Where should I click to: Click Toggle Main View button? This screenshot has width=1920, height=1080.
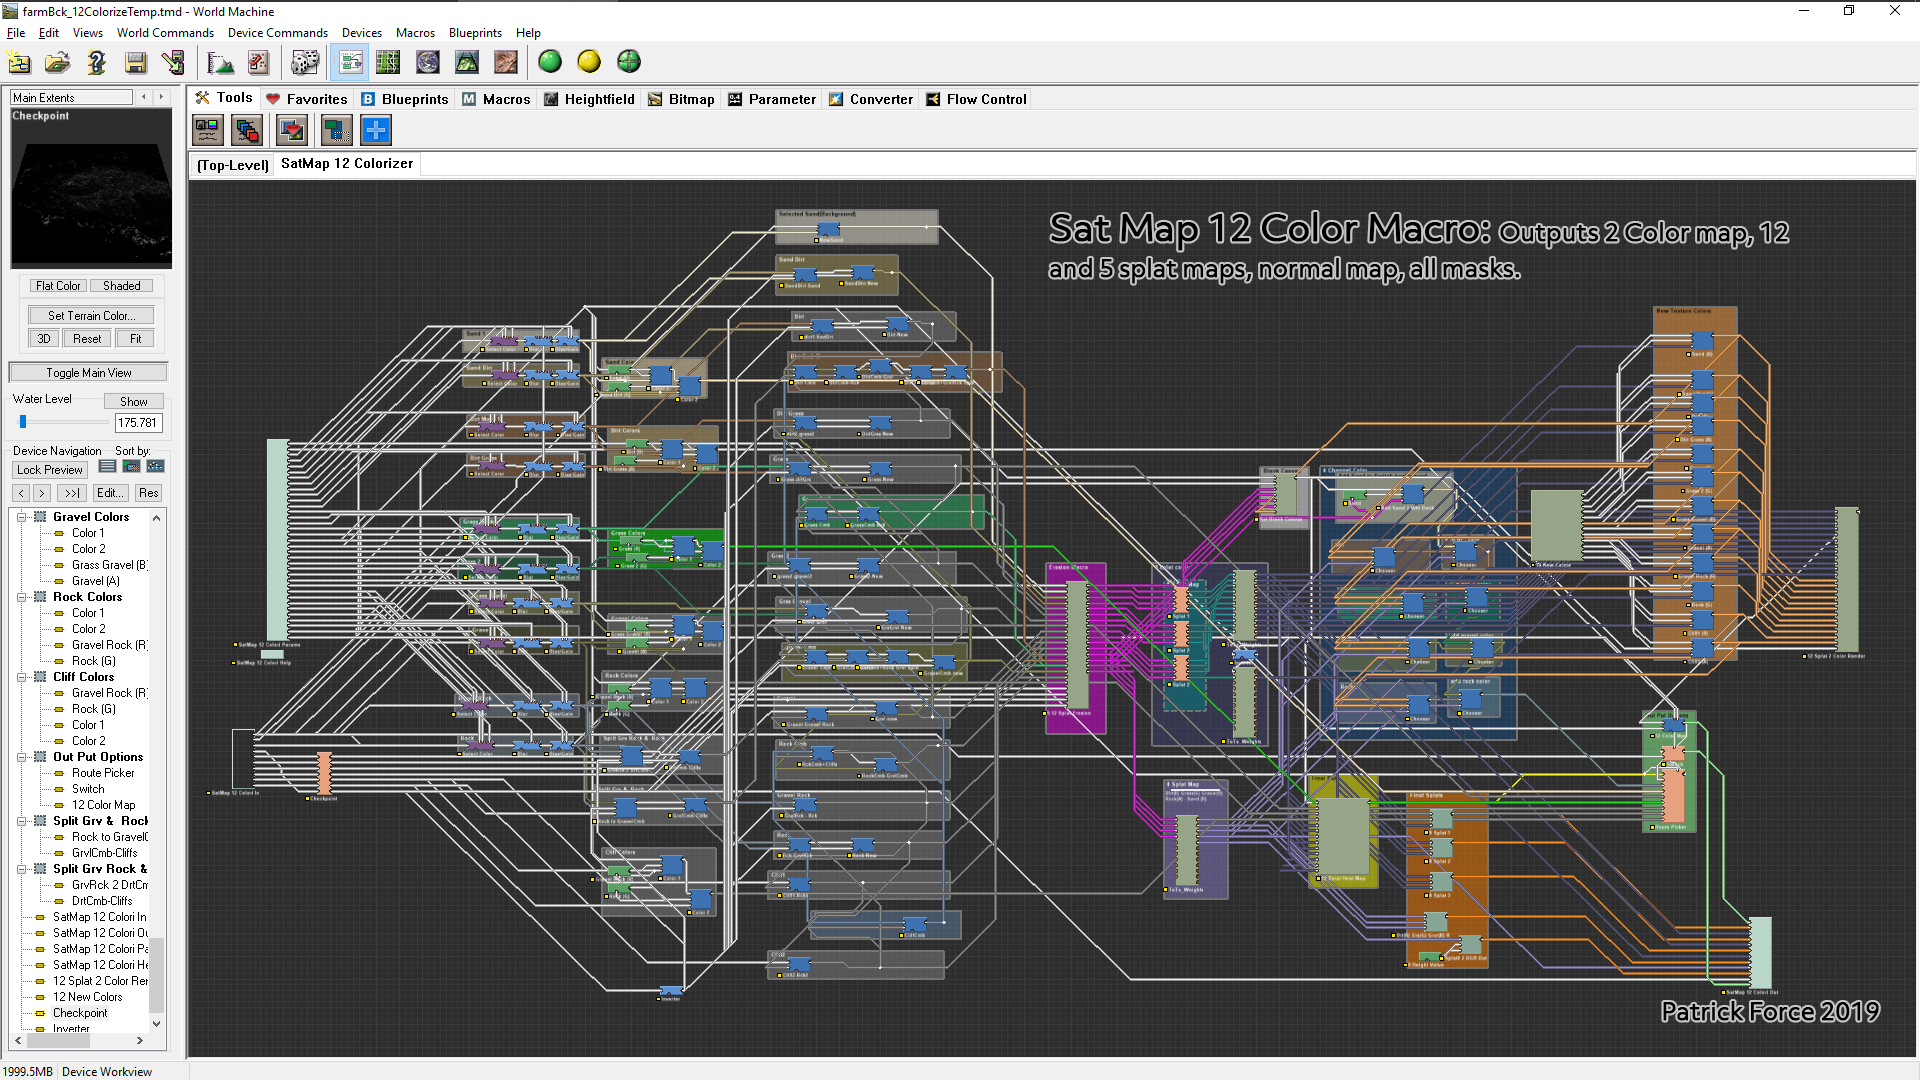[x=89, y=373]
